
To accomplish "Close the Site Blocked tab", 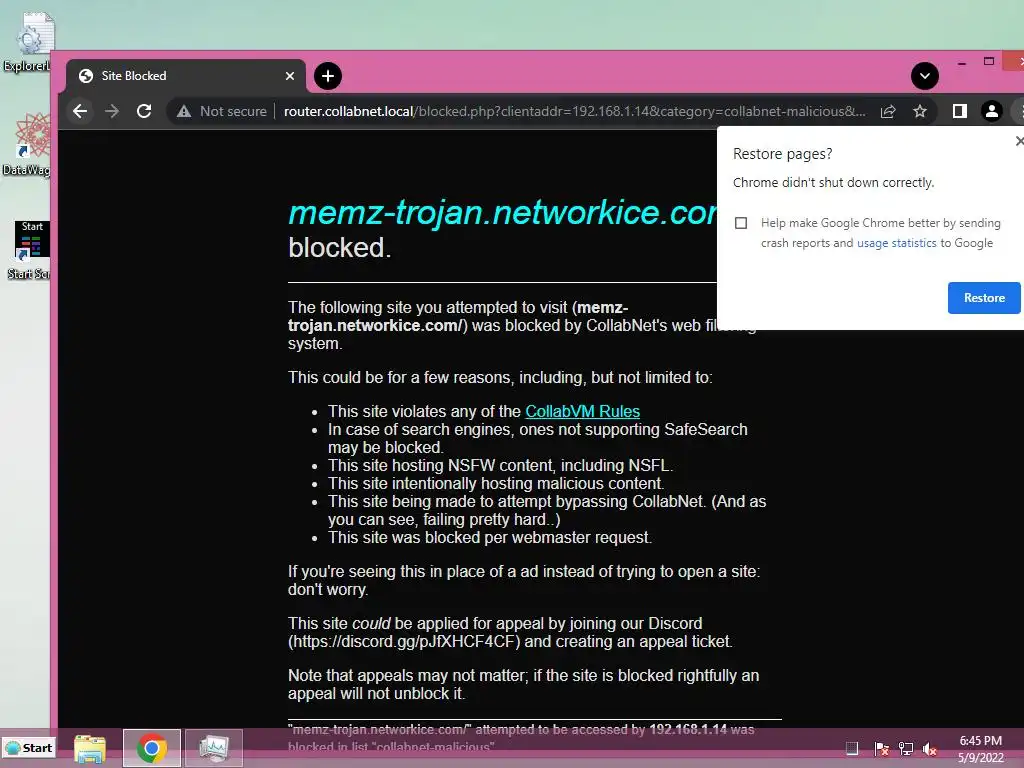I will pos(290,76).
